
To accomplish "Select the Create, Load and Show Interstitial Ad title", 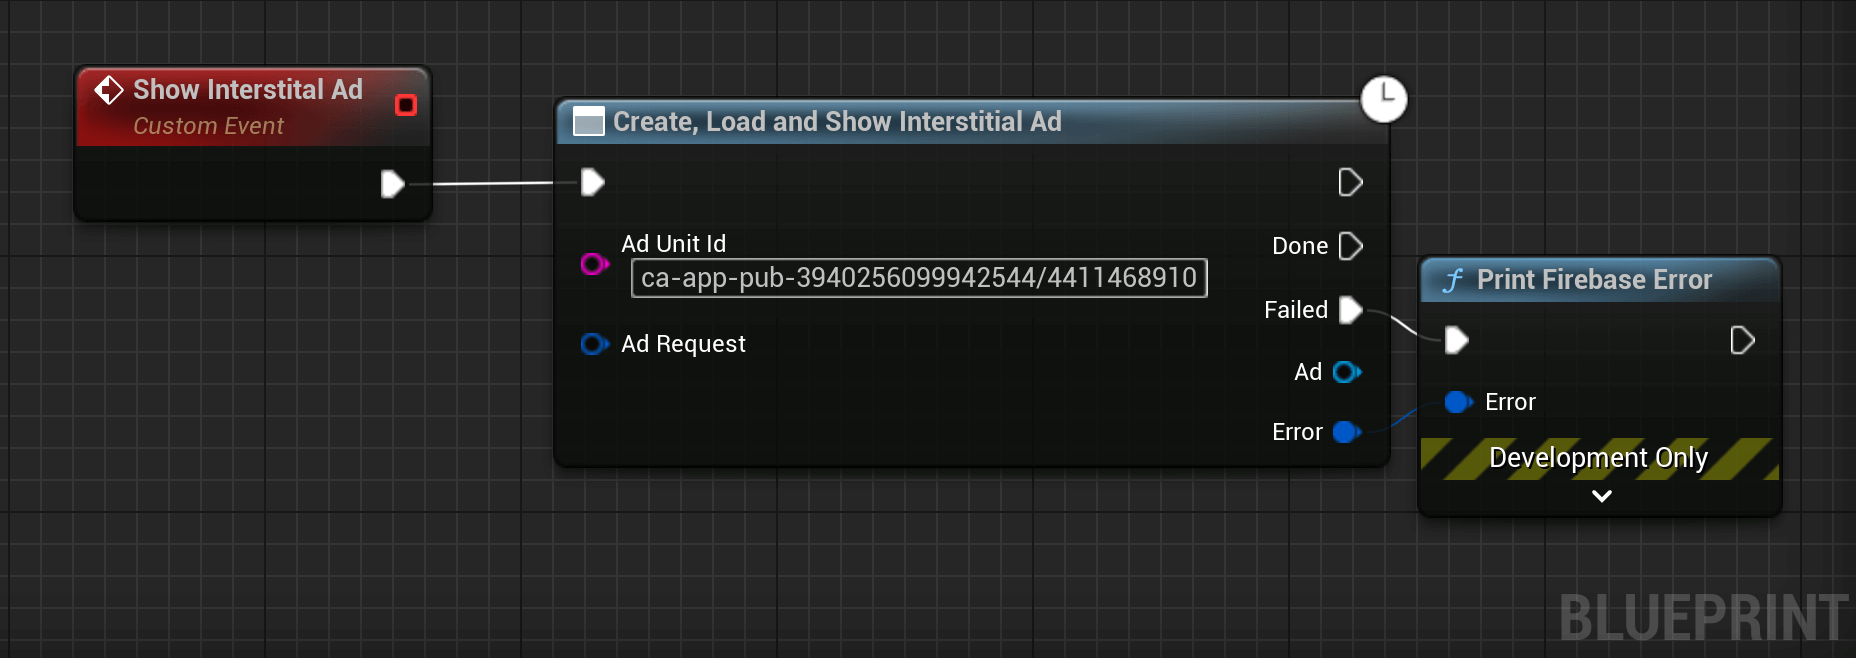I will 837,122.
